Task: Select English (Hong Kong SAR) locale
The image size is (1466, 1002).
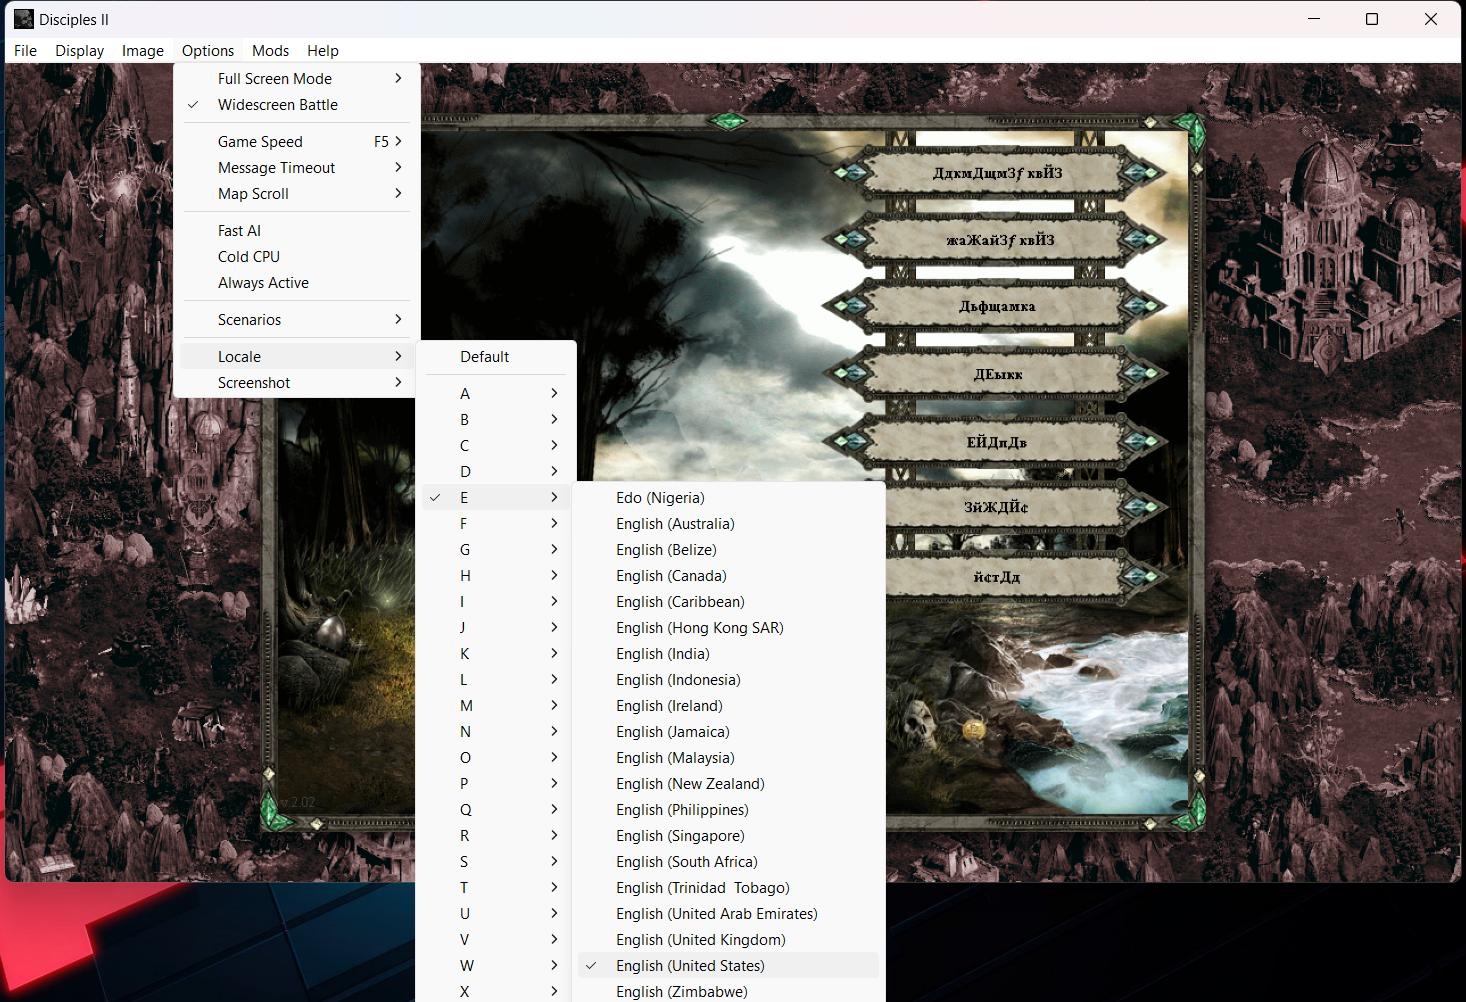Action: tap(728, 628)
